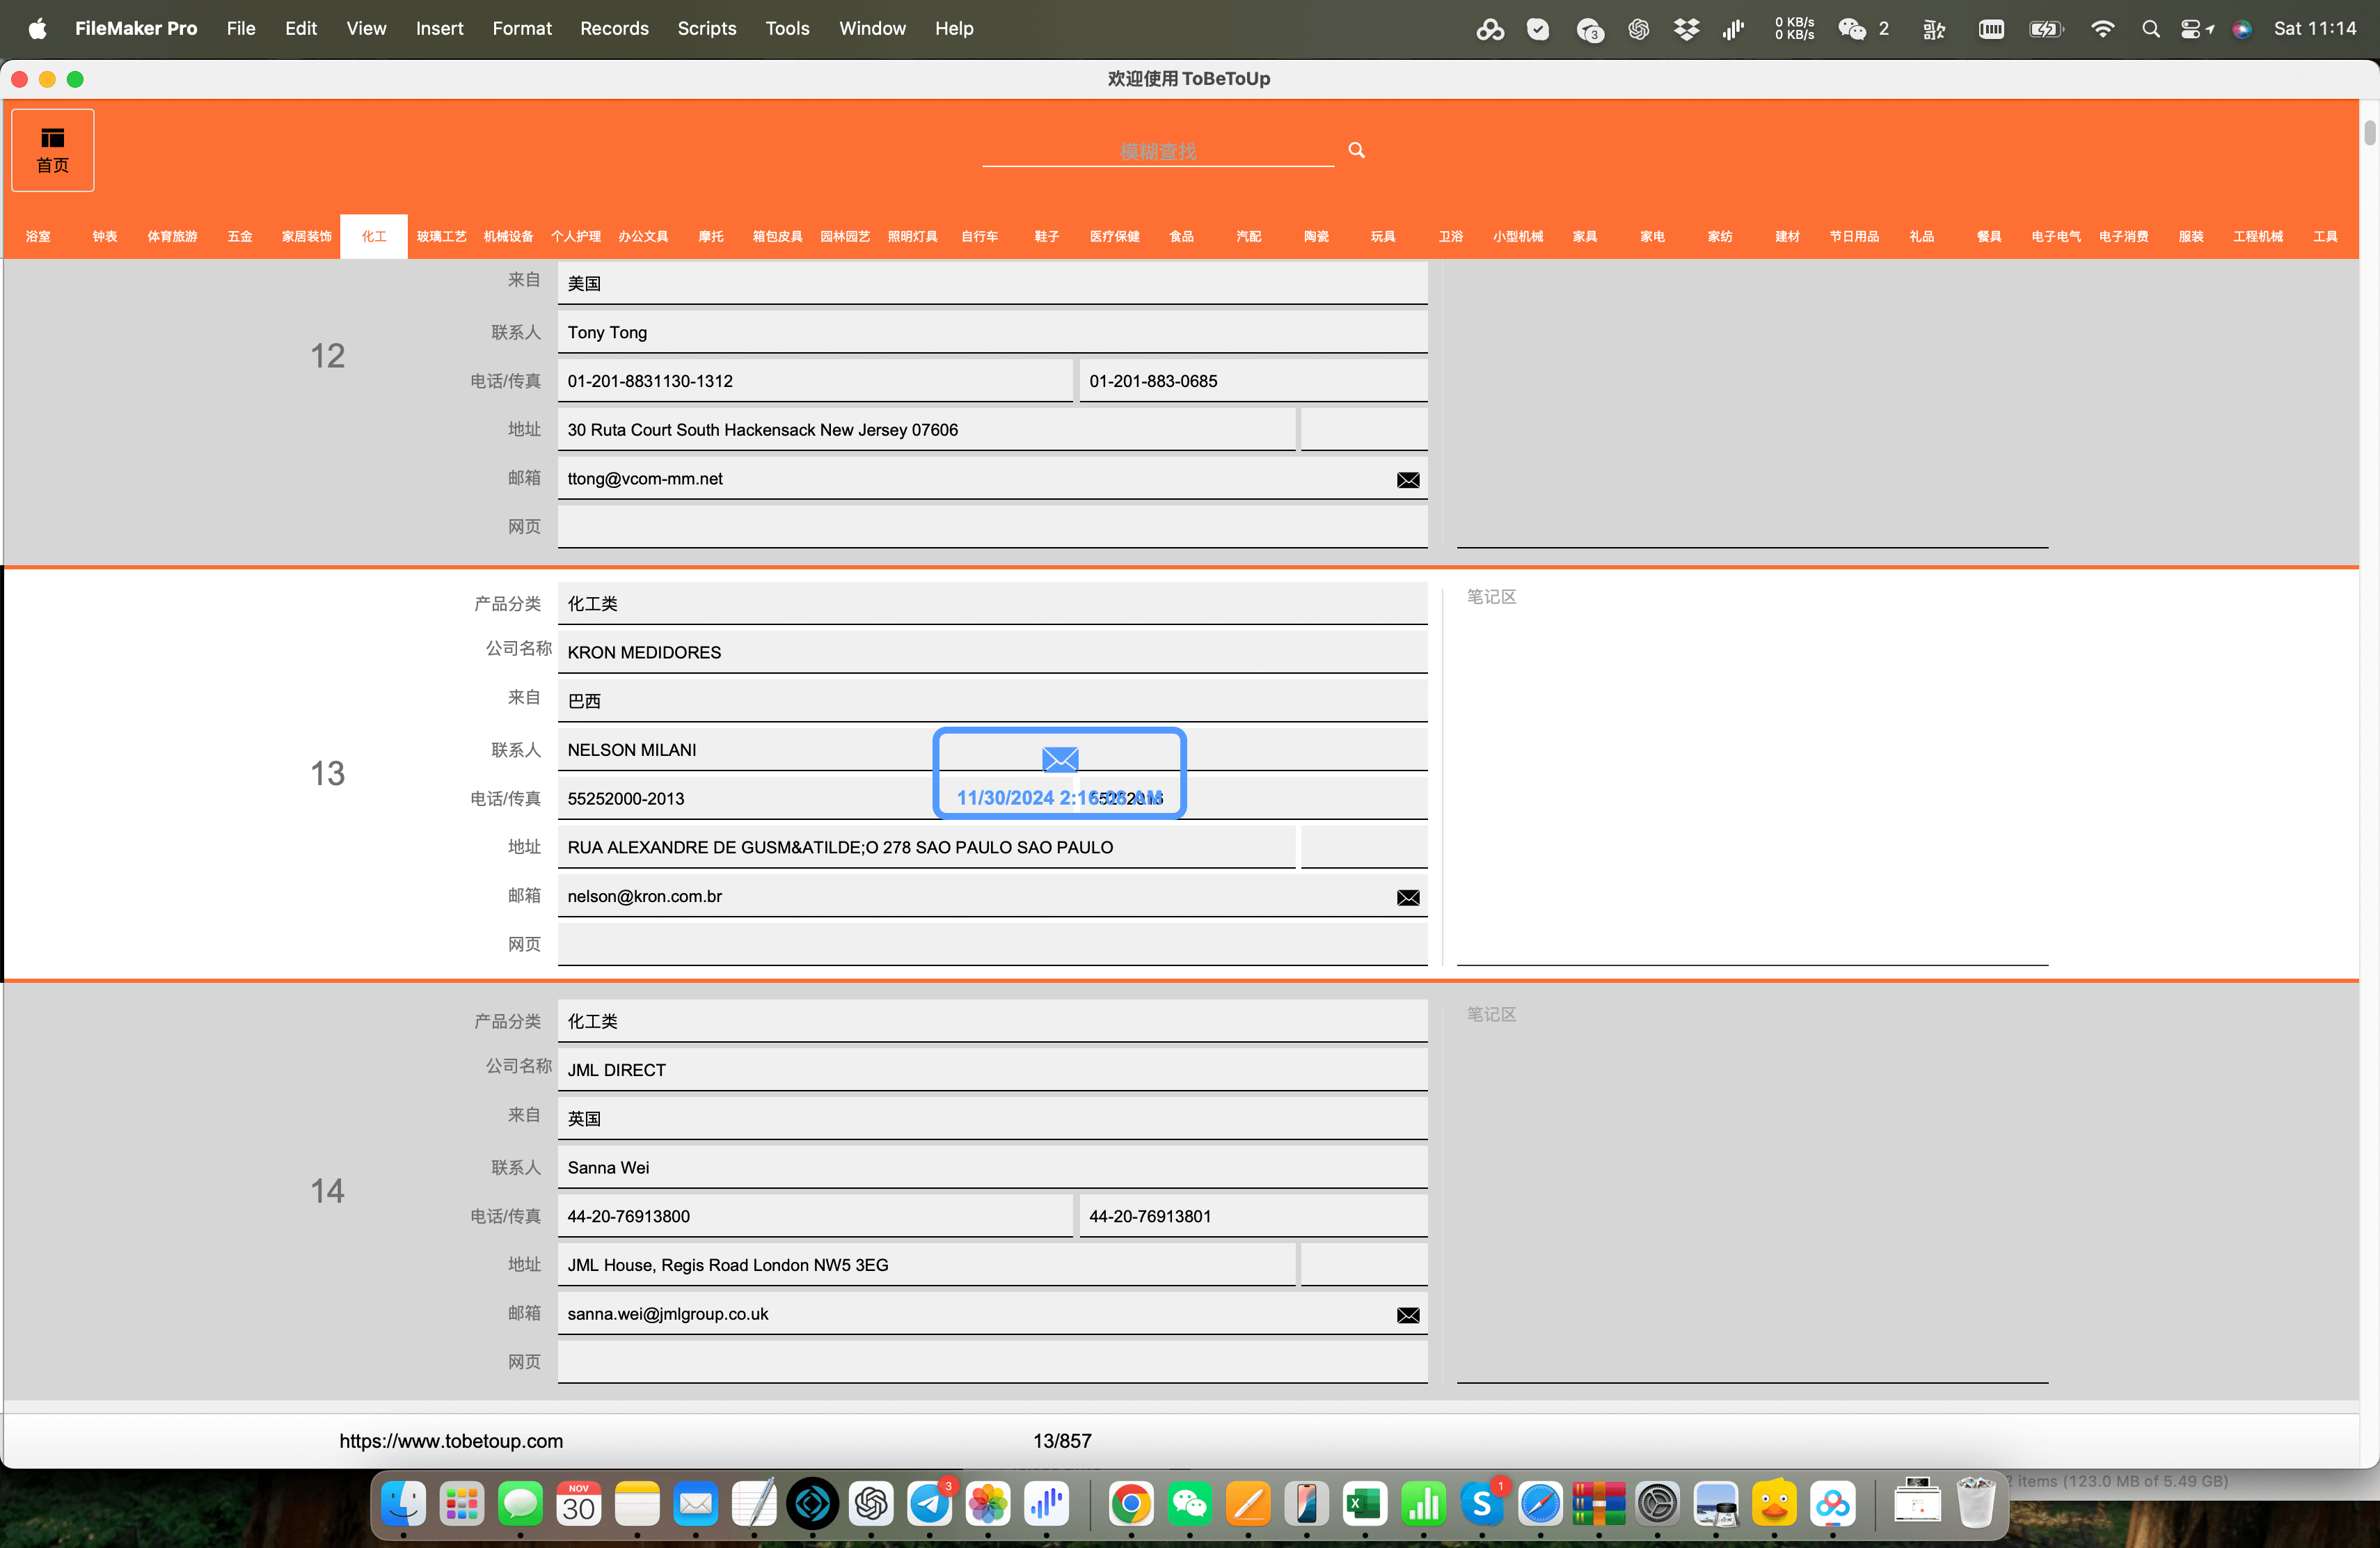Click the 巴西 country field of record 13
The width and height of the screenshot is (2380, 1548).
pos(992,701)
